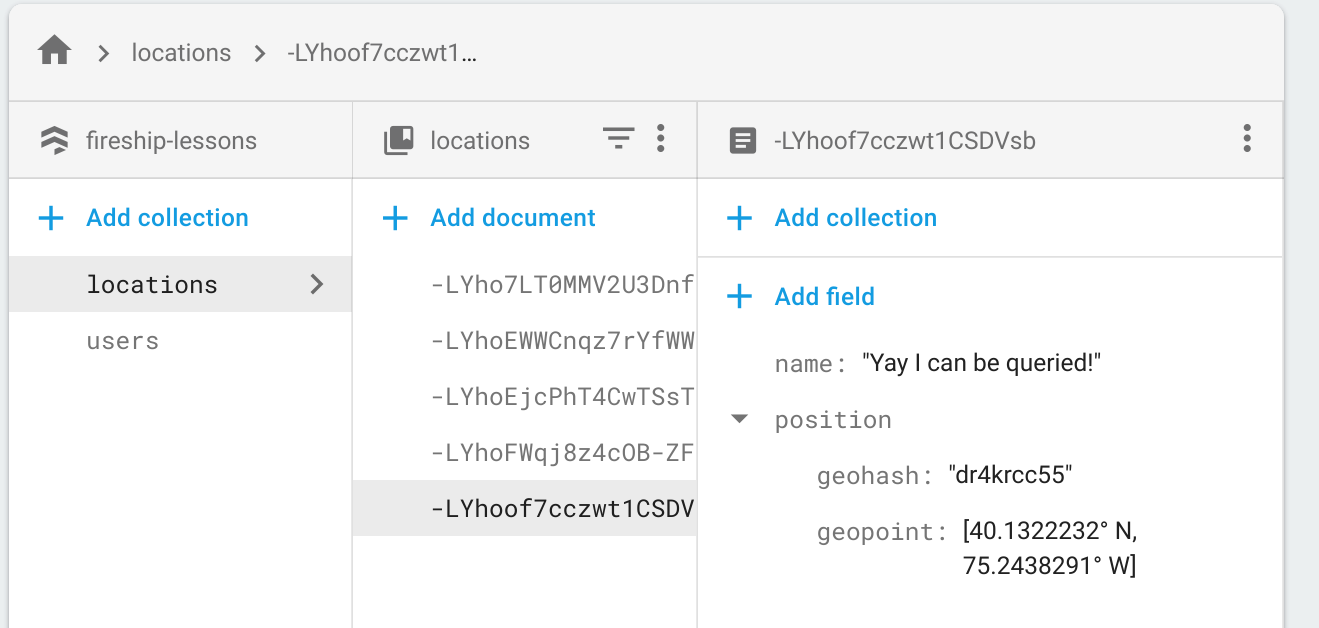Select the users collection
The width and height of the screenshot is (1319, 628).
122,340
